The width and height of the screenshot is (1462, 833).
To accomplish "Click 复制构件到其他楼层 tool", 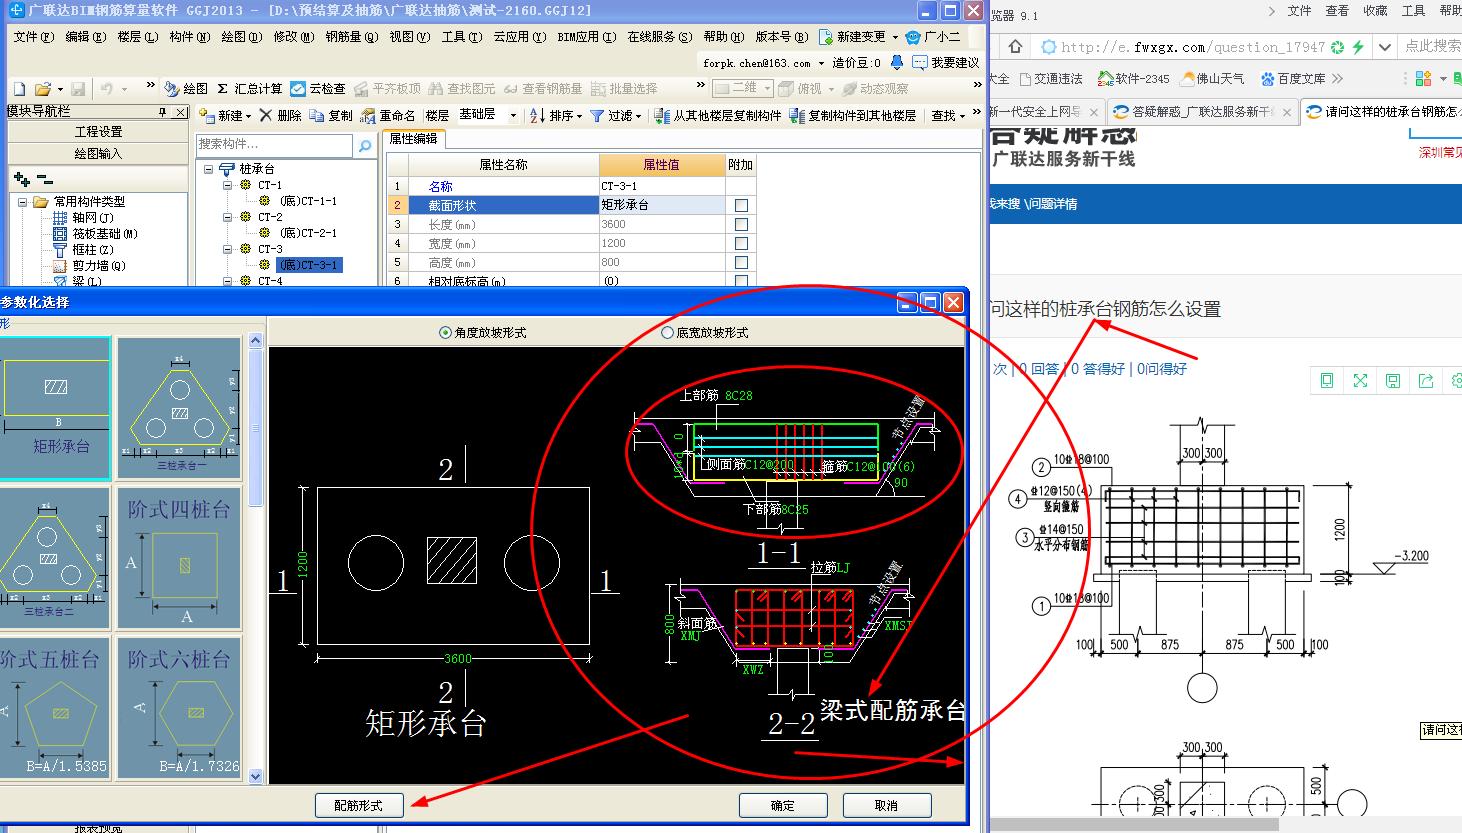I will point(852,116).
